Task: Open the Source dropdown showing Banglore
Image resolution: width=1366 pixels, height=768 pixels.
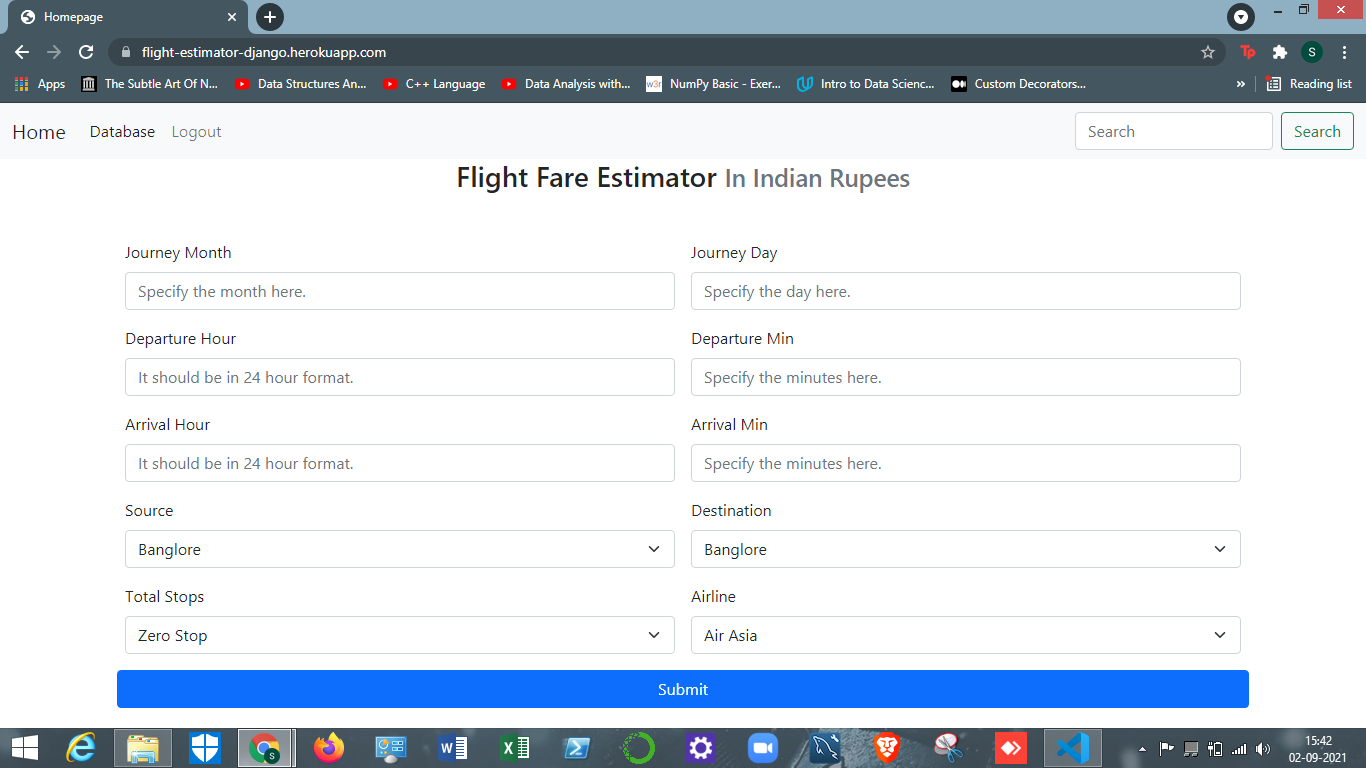Action: coord(400,549)
